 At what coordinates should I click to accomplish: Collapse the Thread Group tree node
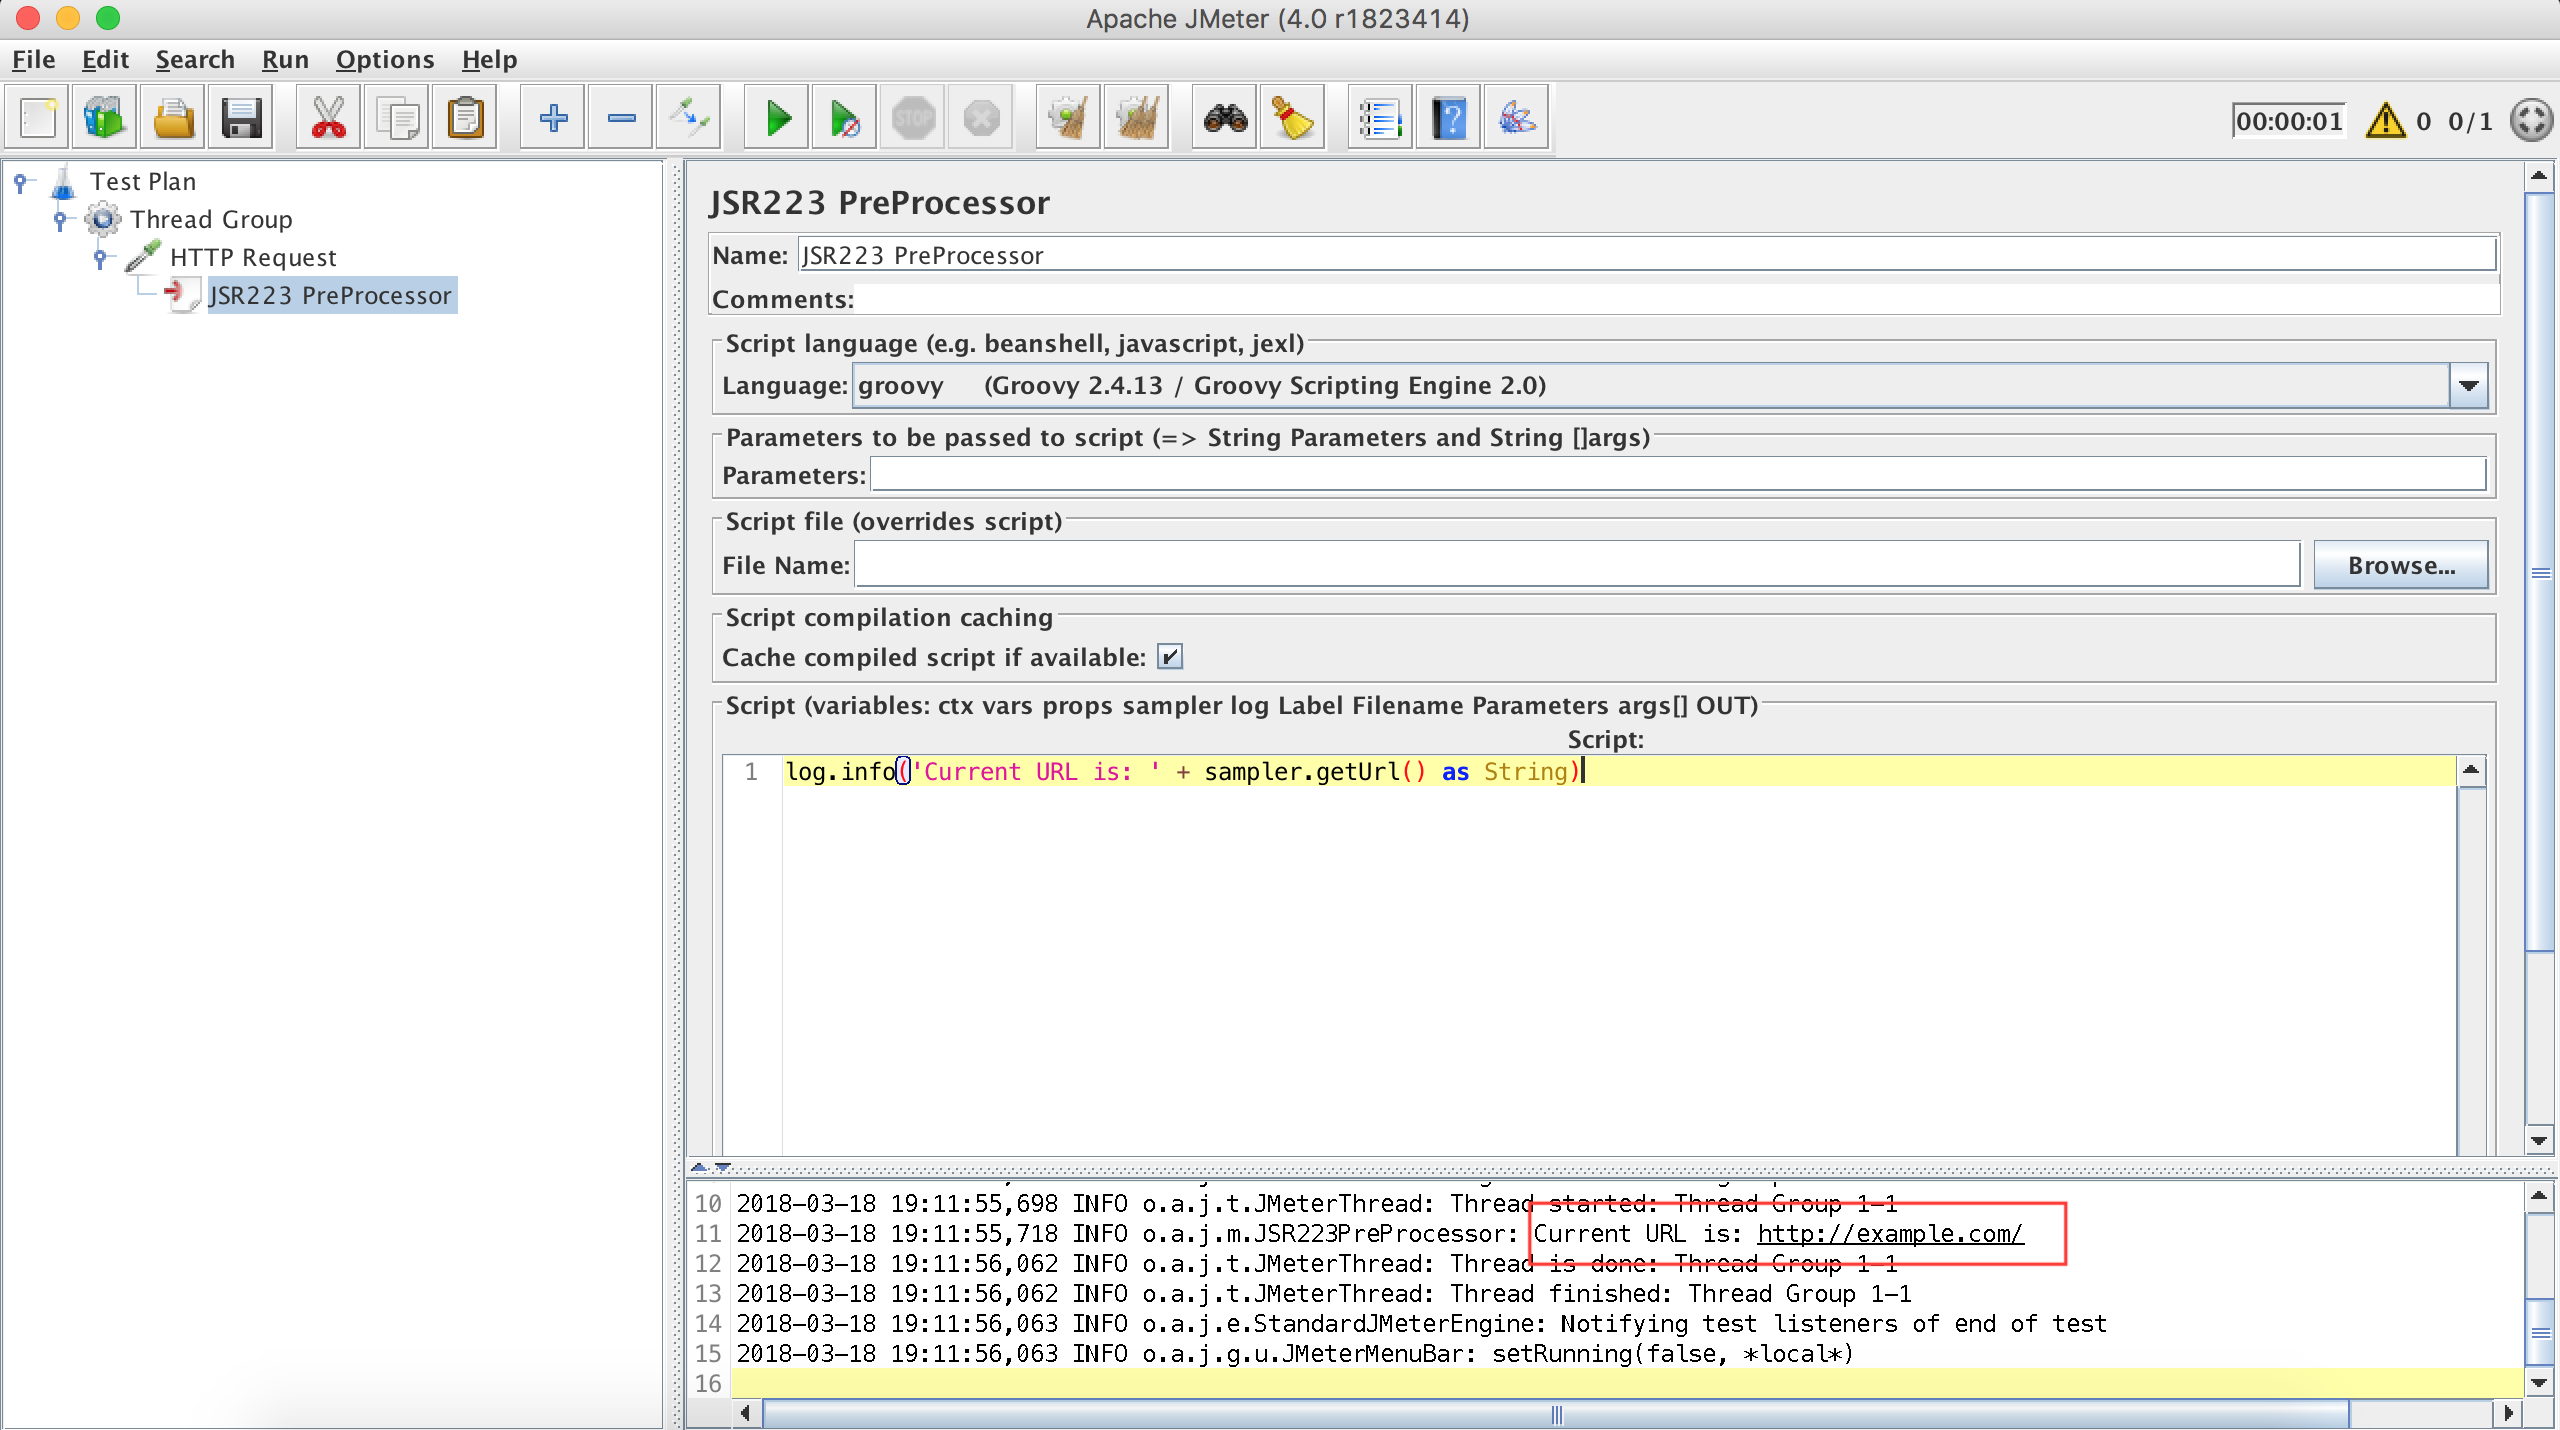[60, 219]
